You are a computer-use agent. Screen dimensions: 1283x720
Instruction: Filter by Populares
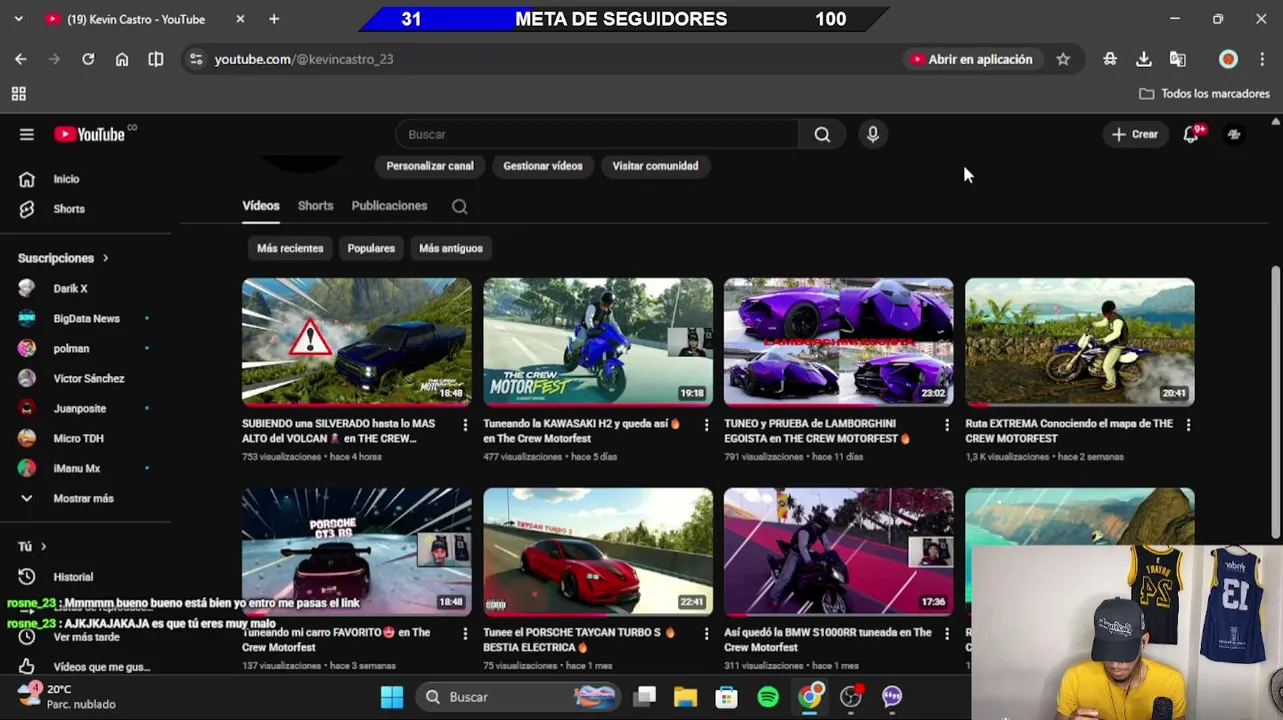(371, 248)
